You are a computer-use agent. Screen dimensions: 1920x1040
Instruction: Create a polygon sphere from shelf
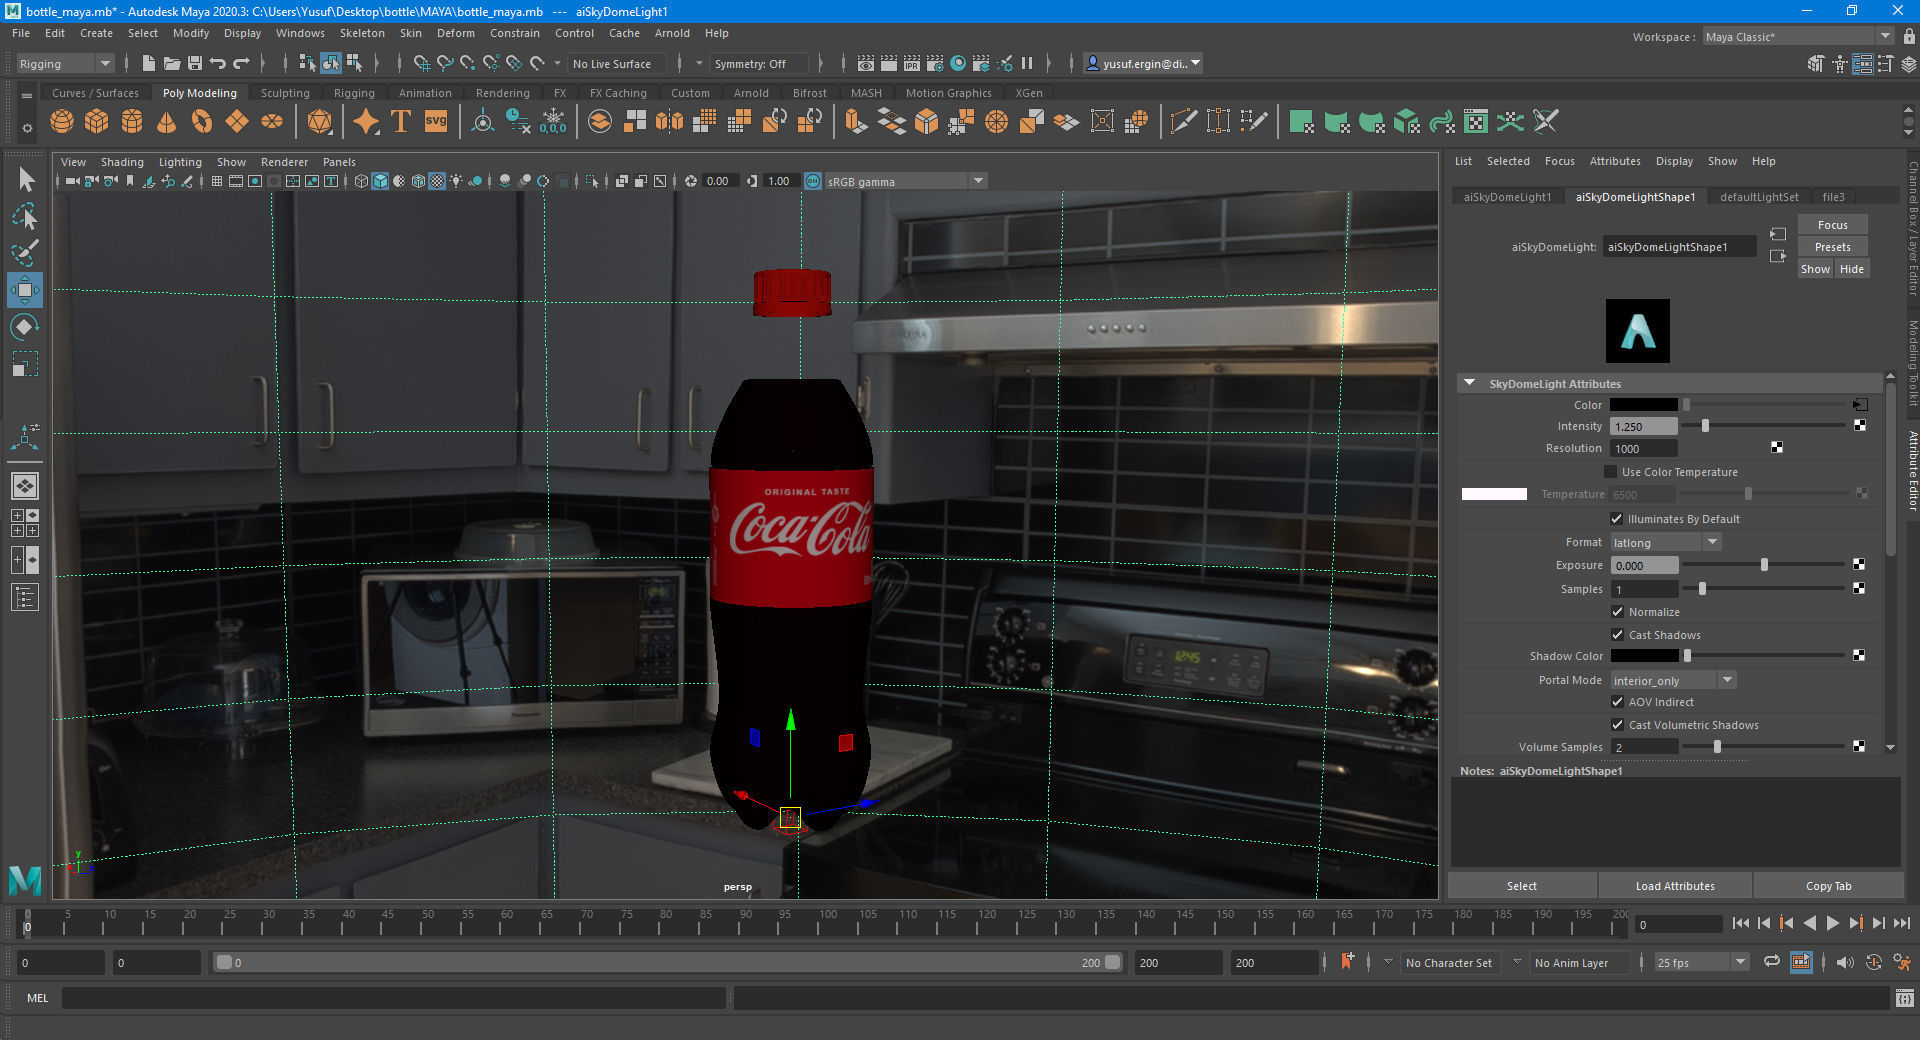pos(62,122)
